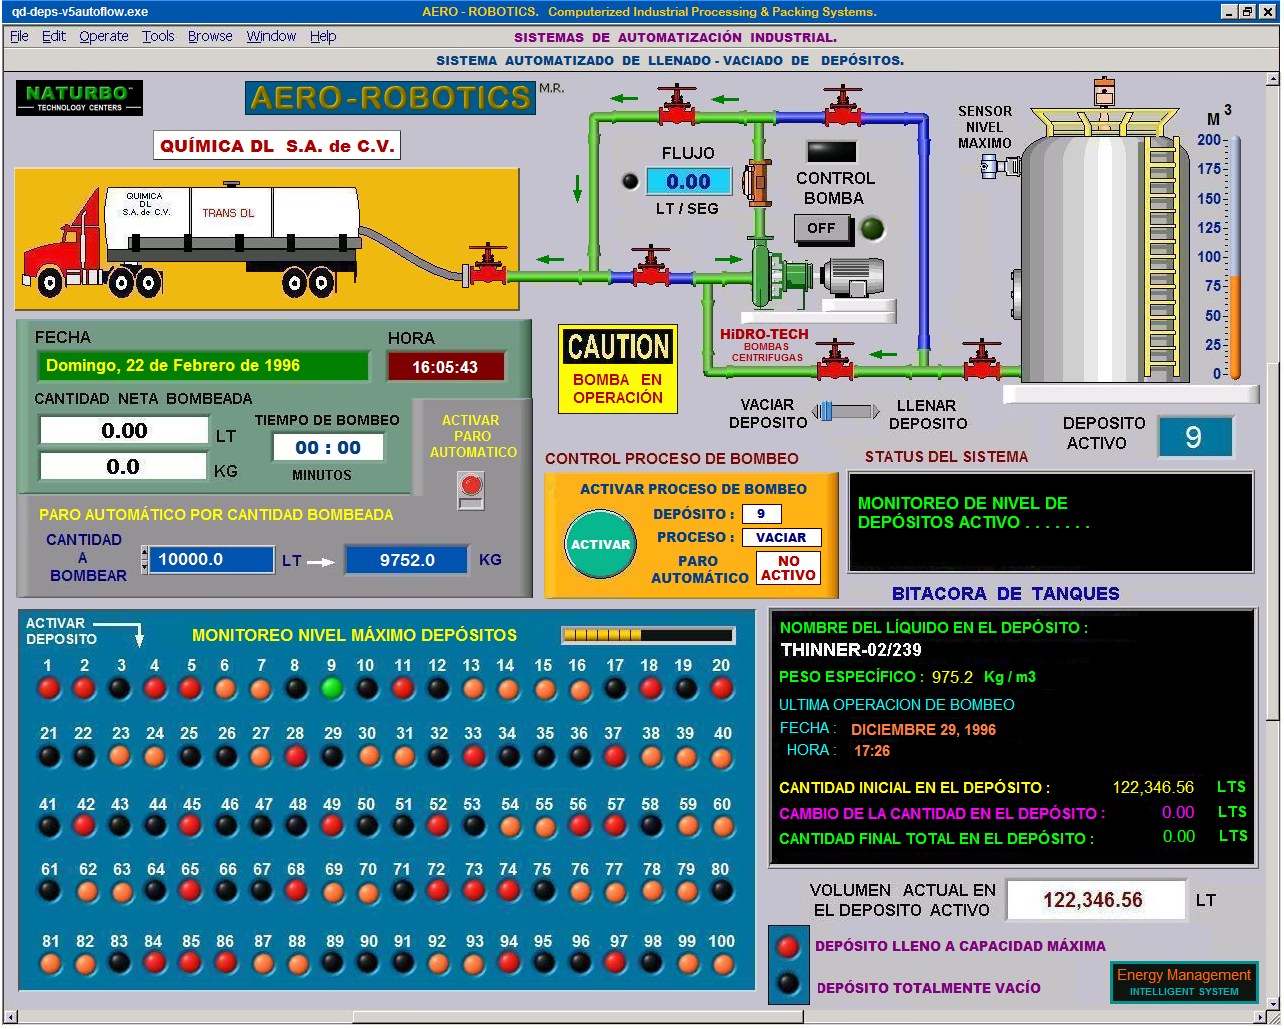1284x1029 pixels.
Task: Click the FECHA Domingo 22 de Febrero display
Action: (203, 366)
